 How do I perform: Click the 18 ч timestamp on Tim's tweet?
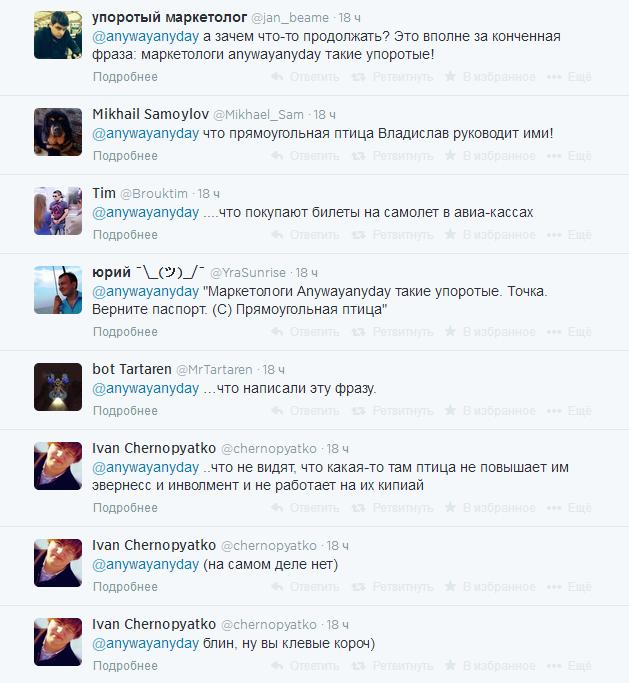point(209,194)
